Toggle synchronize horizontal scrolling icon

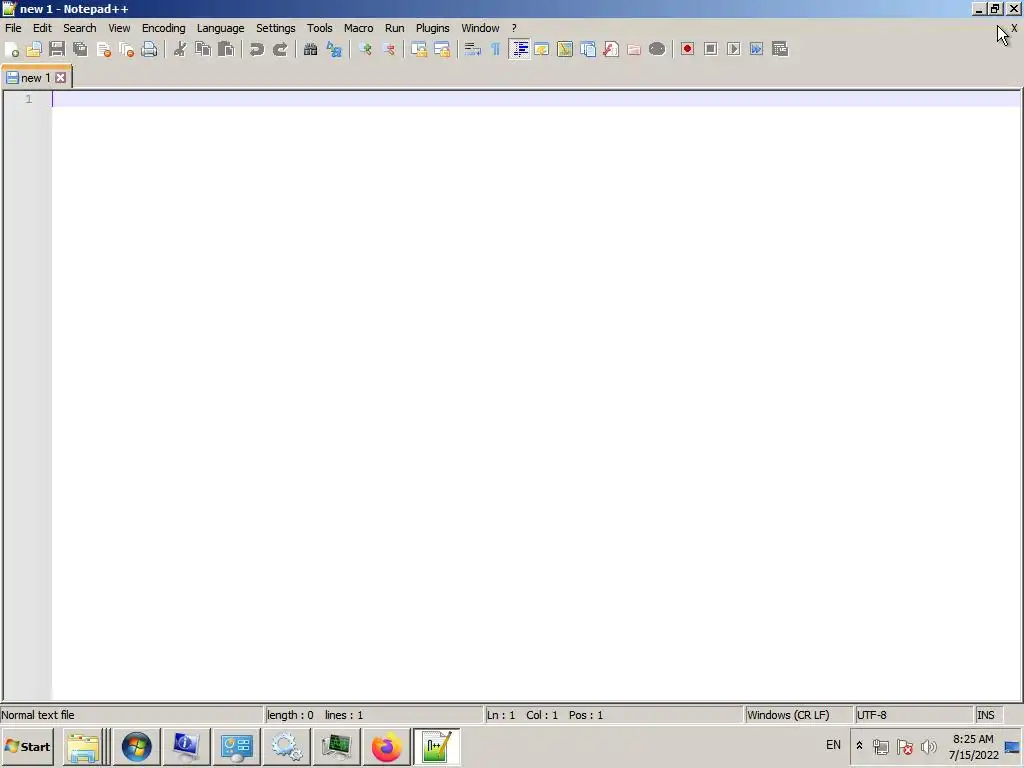442,50
